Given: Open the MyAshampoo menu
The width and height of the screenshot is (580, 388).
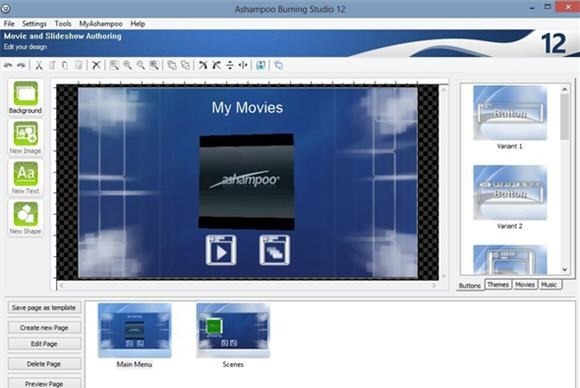Looking at the screenshot, I should click(101, 24).
